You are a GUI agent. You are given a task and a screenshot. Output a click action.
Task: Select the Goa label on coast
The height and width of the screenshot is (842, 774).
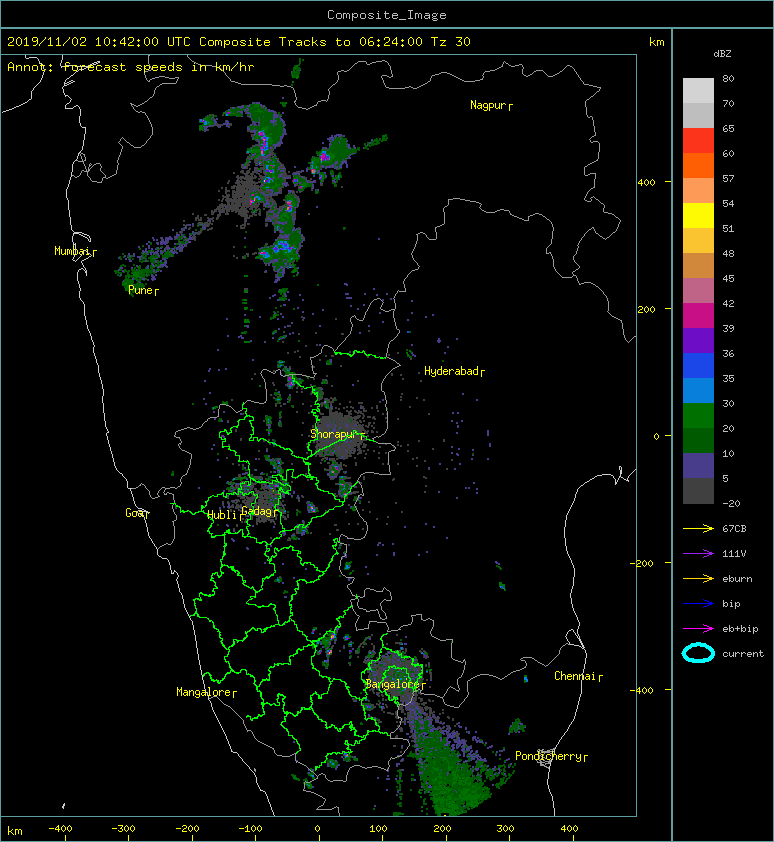(134, 513)
